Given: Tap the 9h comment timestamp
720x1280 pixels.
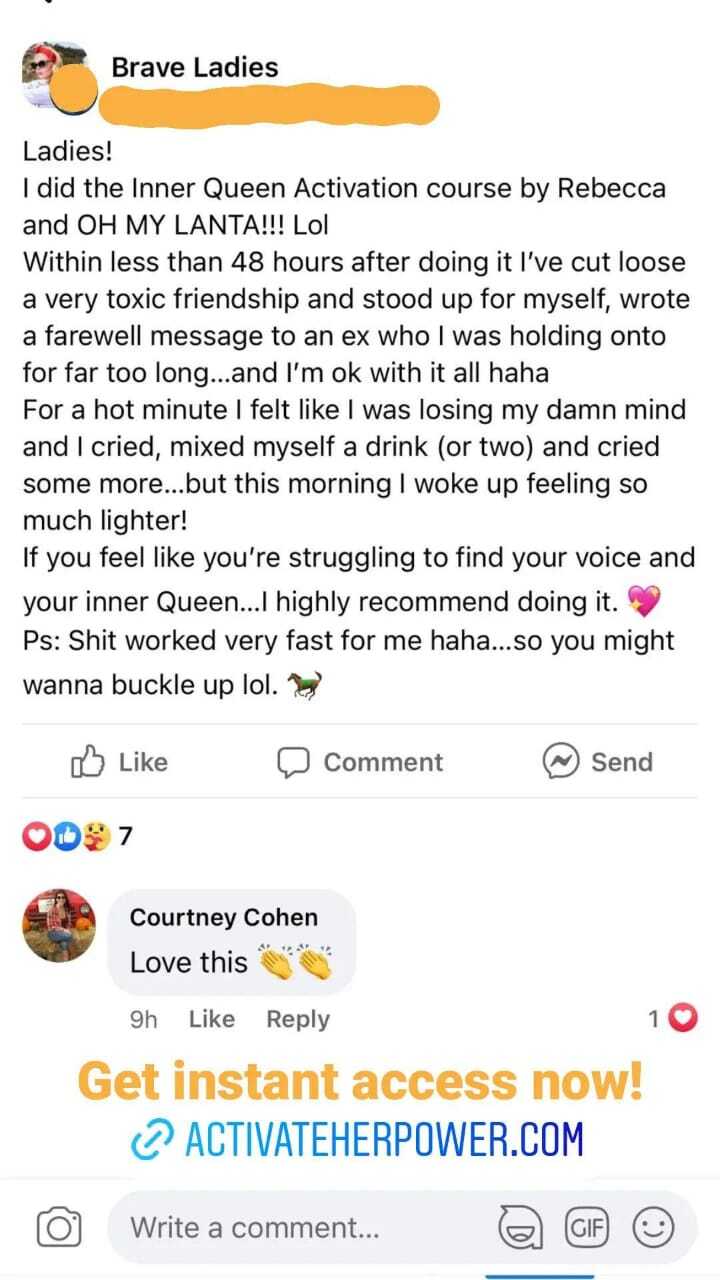Looking at the screenshot, I should click(x=144, y=1019).
